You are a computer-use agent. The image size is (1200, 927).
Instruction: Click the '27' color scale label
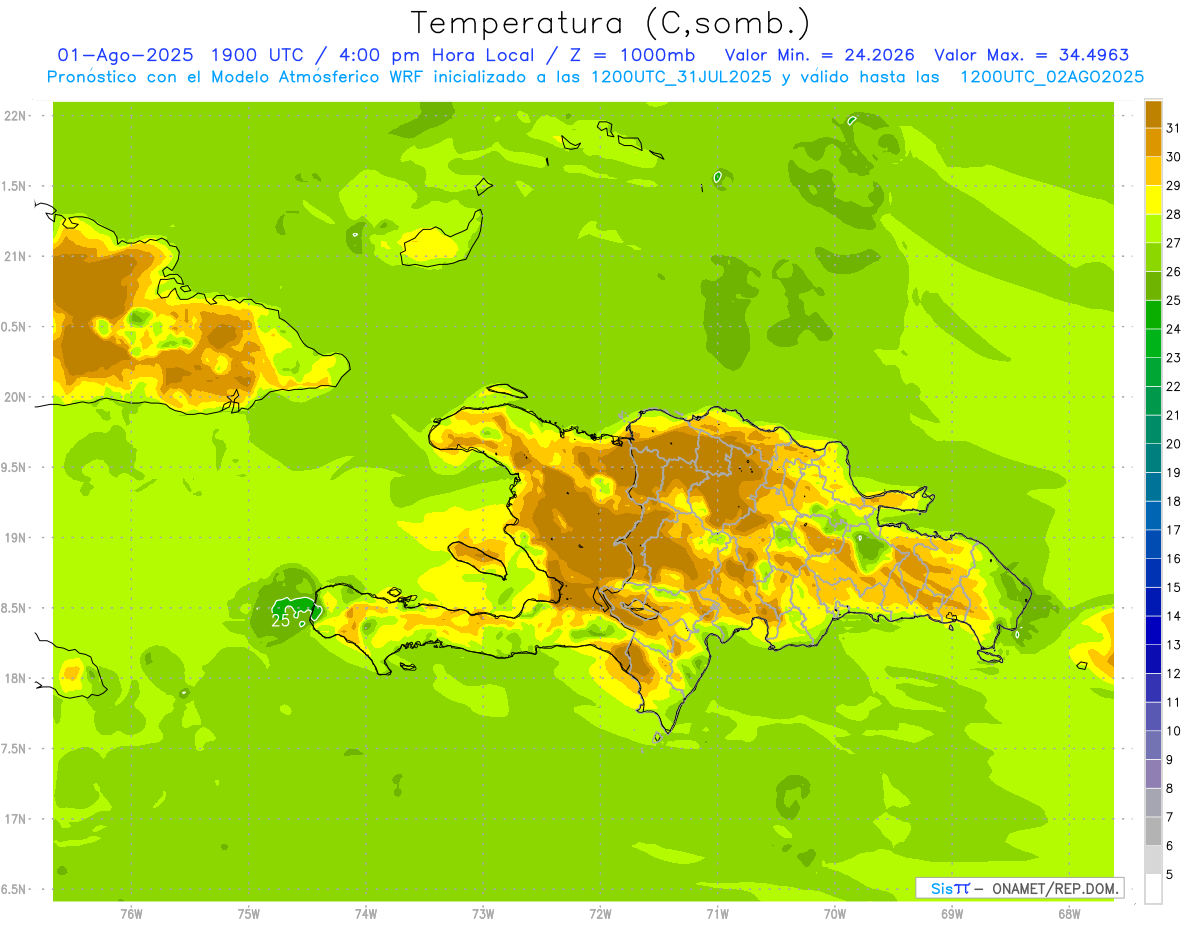click(x=1173, y=243)
